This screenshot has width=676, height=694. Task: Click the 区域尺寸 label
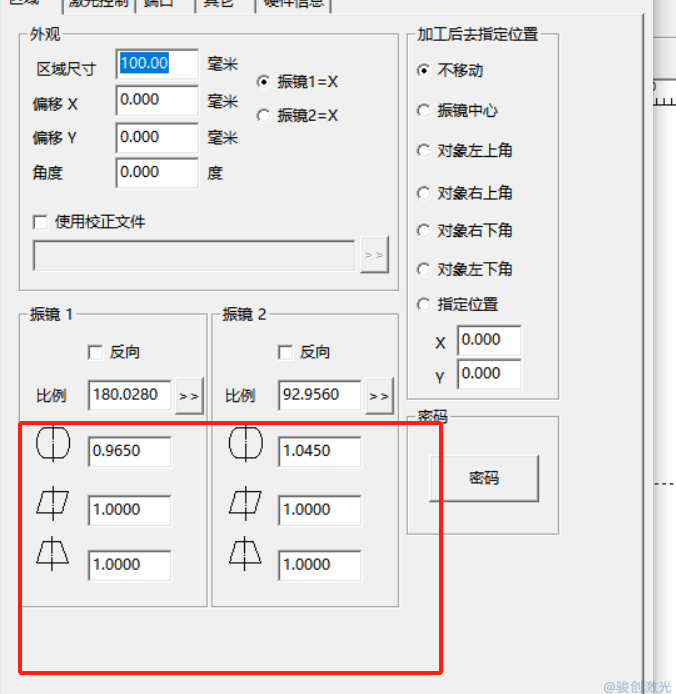[x=66, y=69]
